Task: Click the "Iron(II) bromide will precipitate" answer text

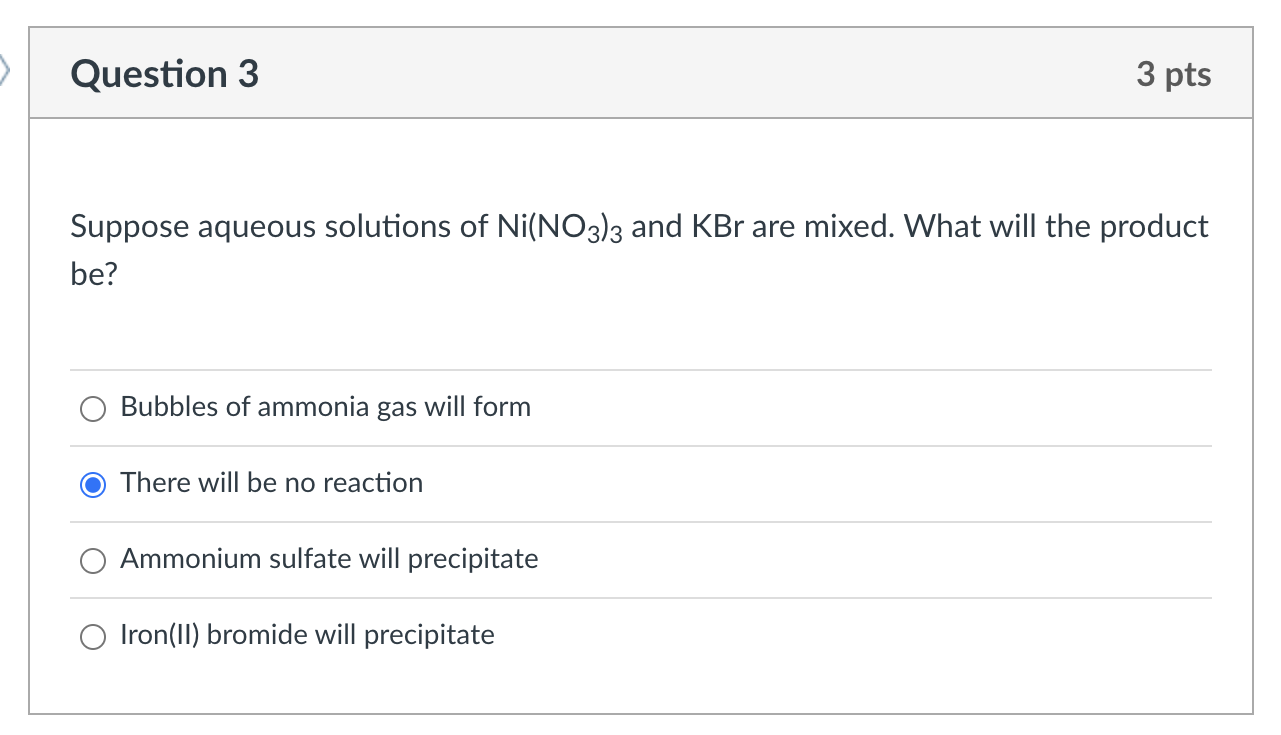Action: tap(308, 635)
